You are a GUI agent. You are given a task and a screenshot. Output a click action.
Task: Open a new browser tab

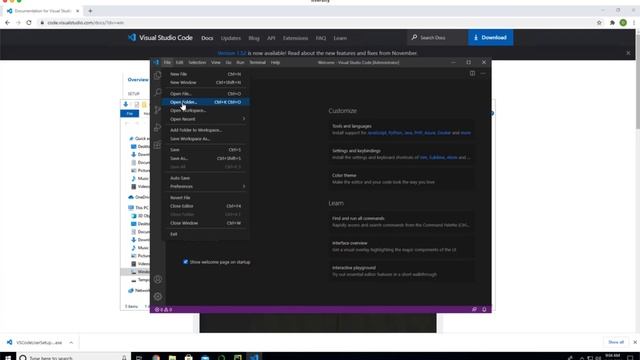[90, 11]
